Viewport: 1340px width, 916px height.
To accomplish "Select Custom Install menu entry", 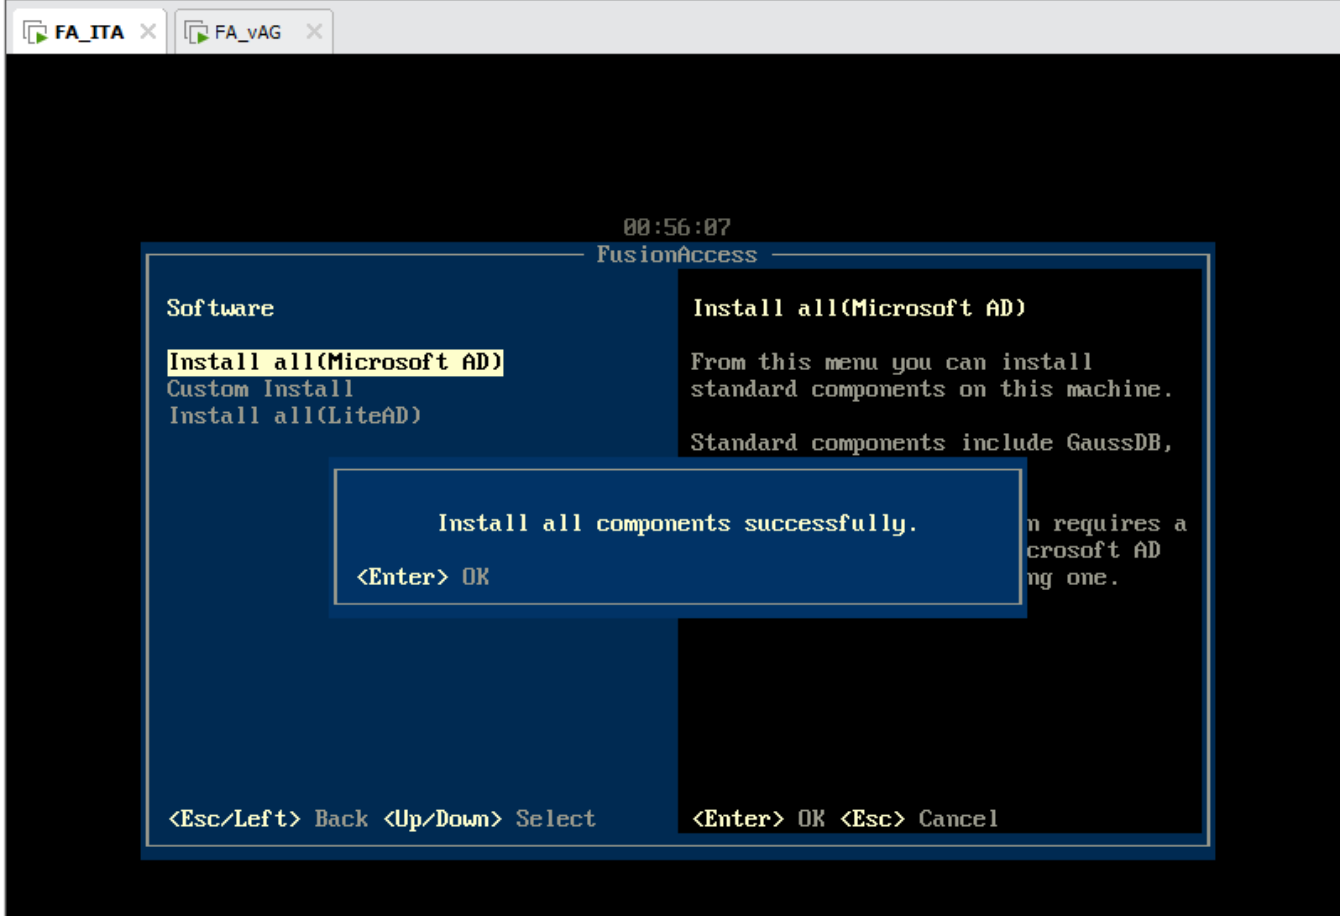I will click(x=260, y=389).
